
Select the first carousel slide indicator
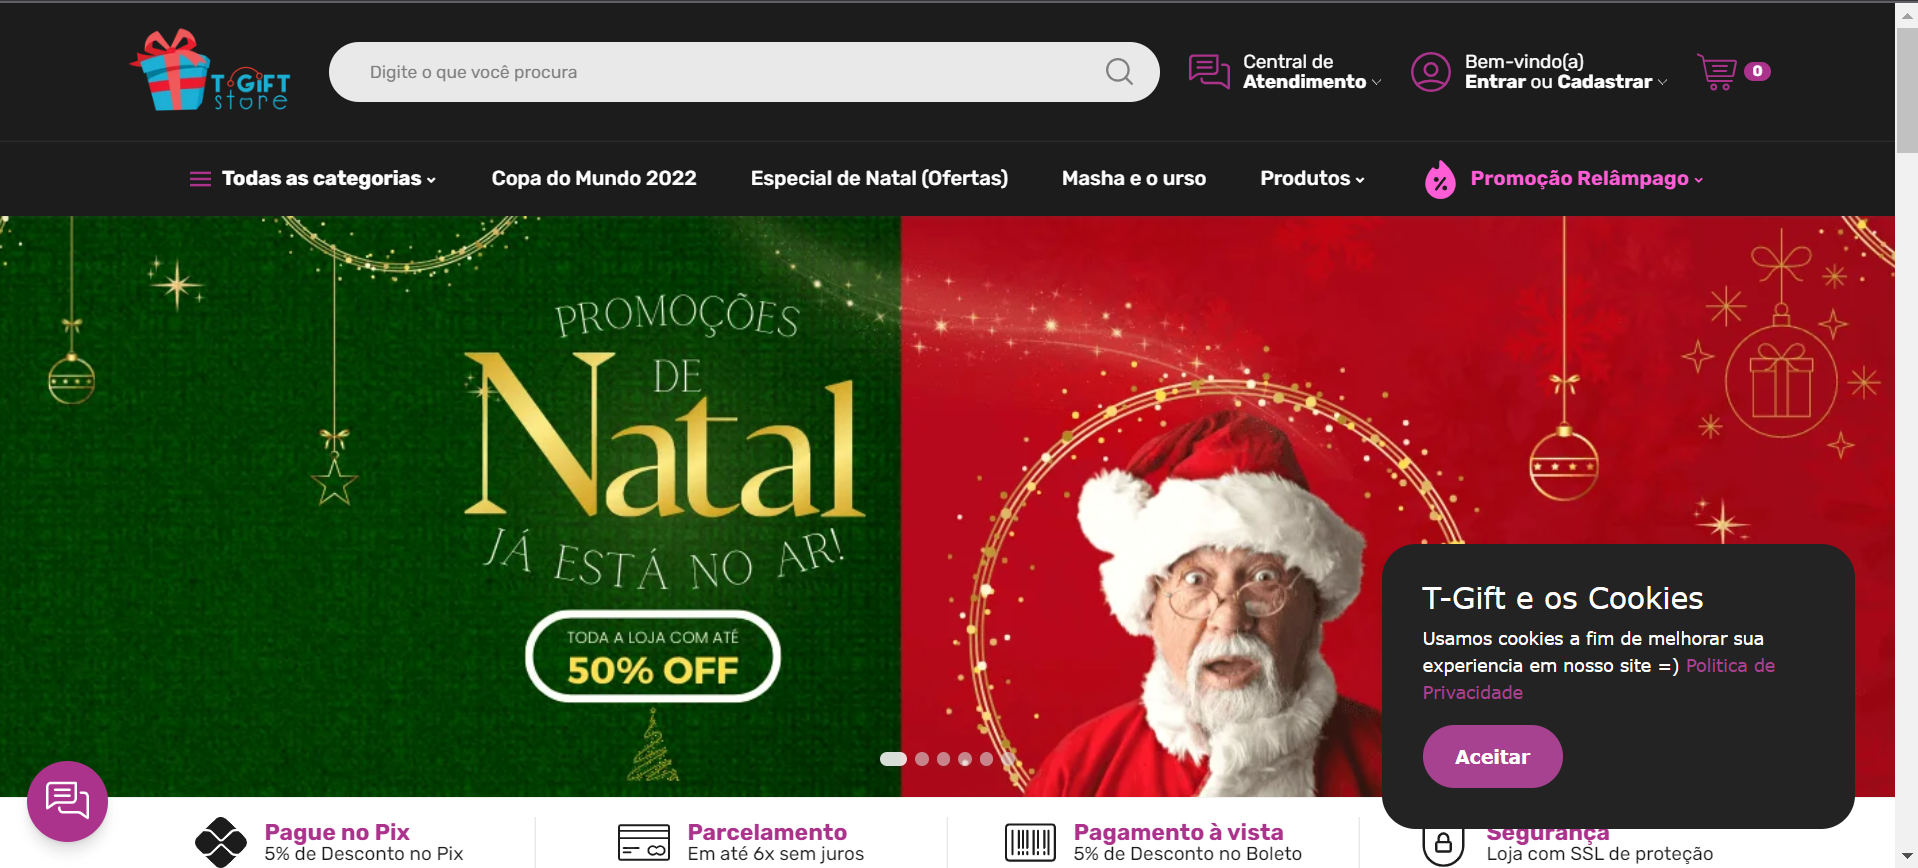(893, 759)
